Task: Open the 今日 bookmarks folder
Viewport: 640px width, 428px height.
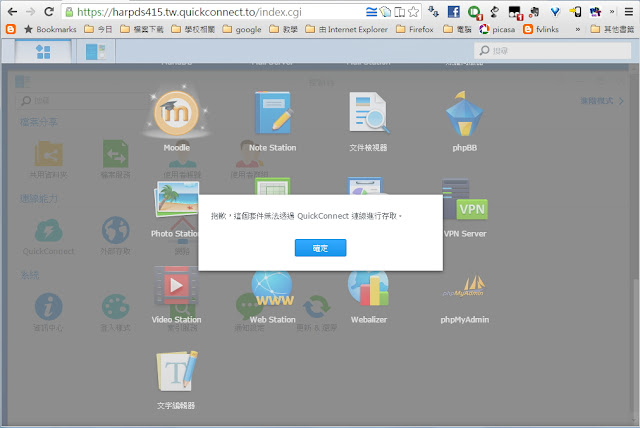Action: (x=98, y=29)
